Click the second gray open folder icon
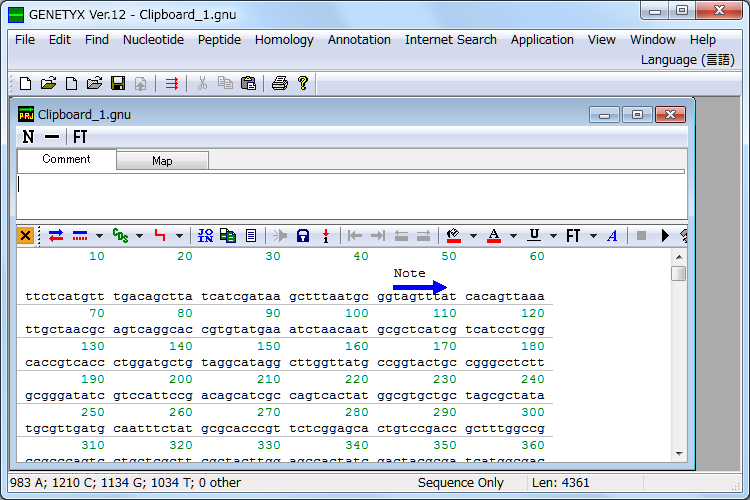Viewport: 750px width, 500px height. 94,83
